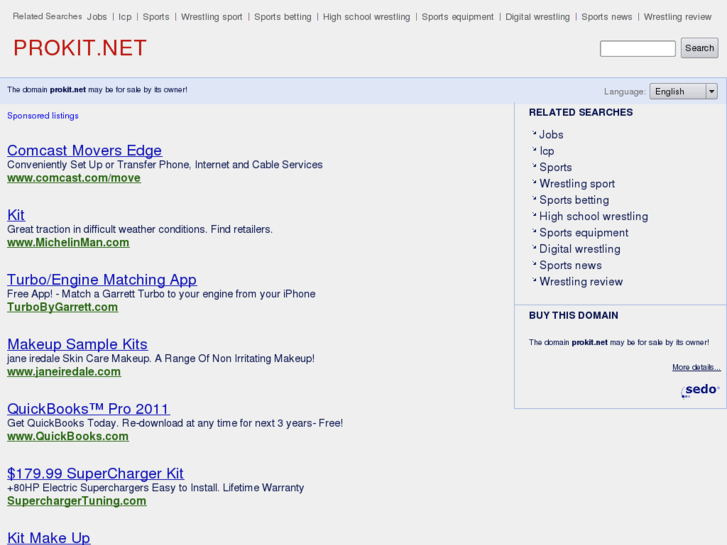Open the Kit sponsored listing title
727x545 pixels.
pos(16,215)
